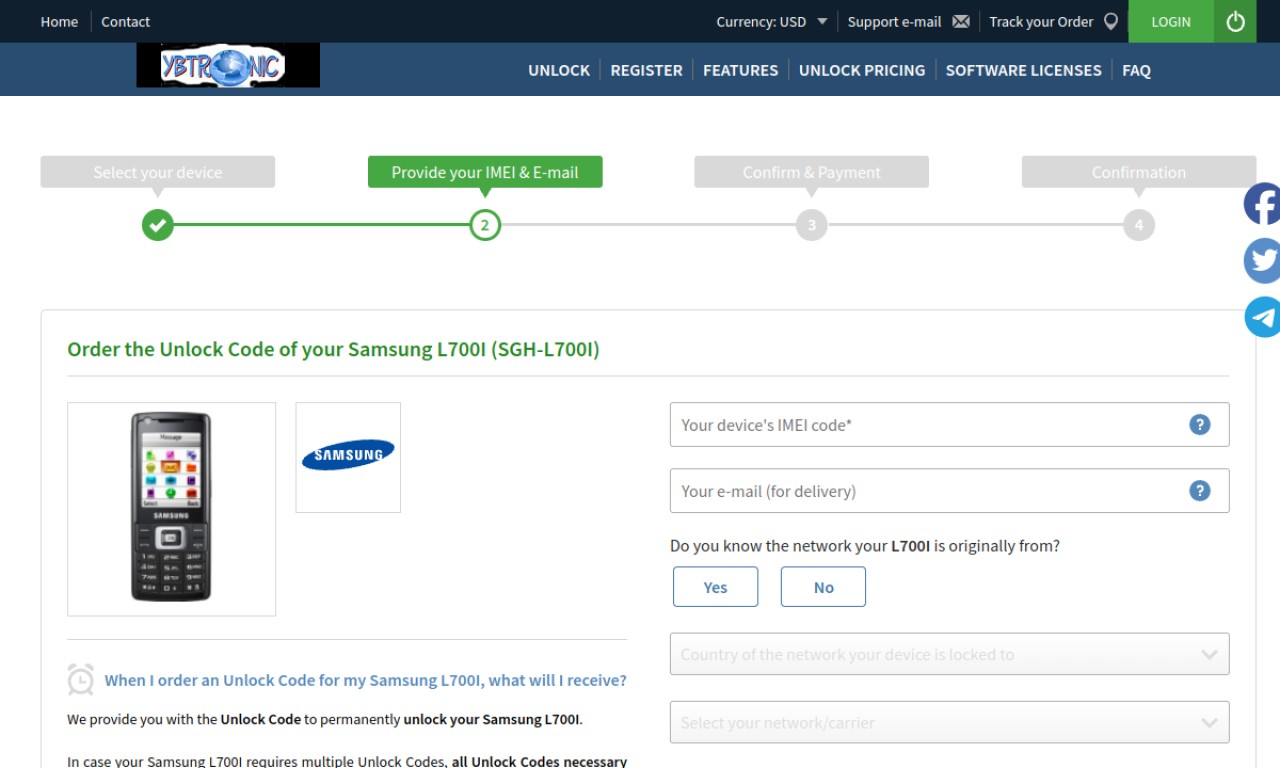The width and height of the screenshot is (1280, 768).
Task: Open the Currency USD dropdown
Action: coord(771,21)
